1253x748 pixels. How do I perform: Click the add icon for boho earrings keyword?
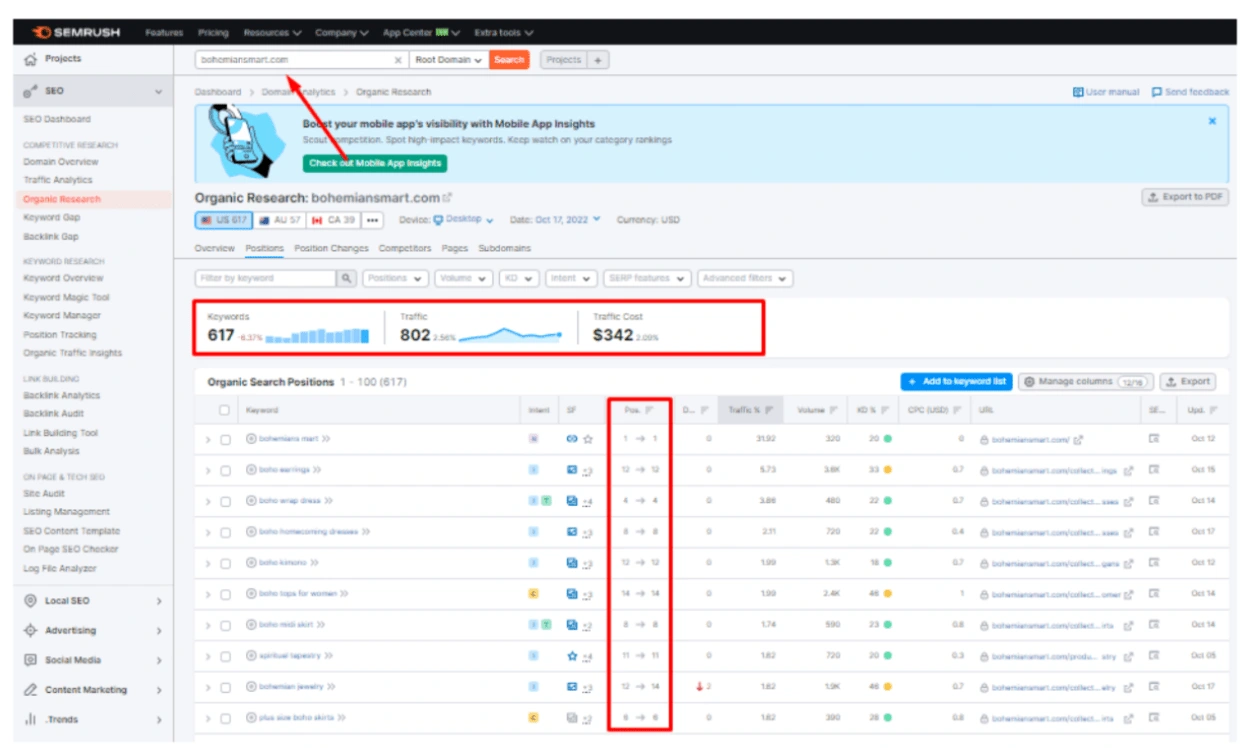(251, 470)
